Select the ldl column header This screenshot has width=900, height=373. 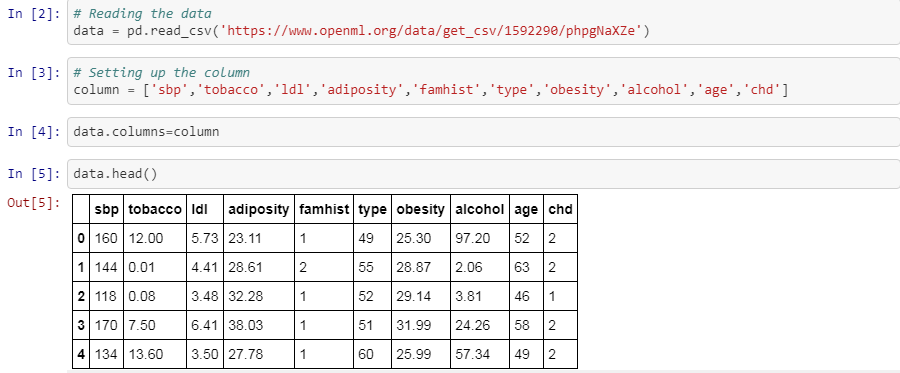[198, 209]
